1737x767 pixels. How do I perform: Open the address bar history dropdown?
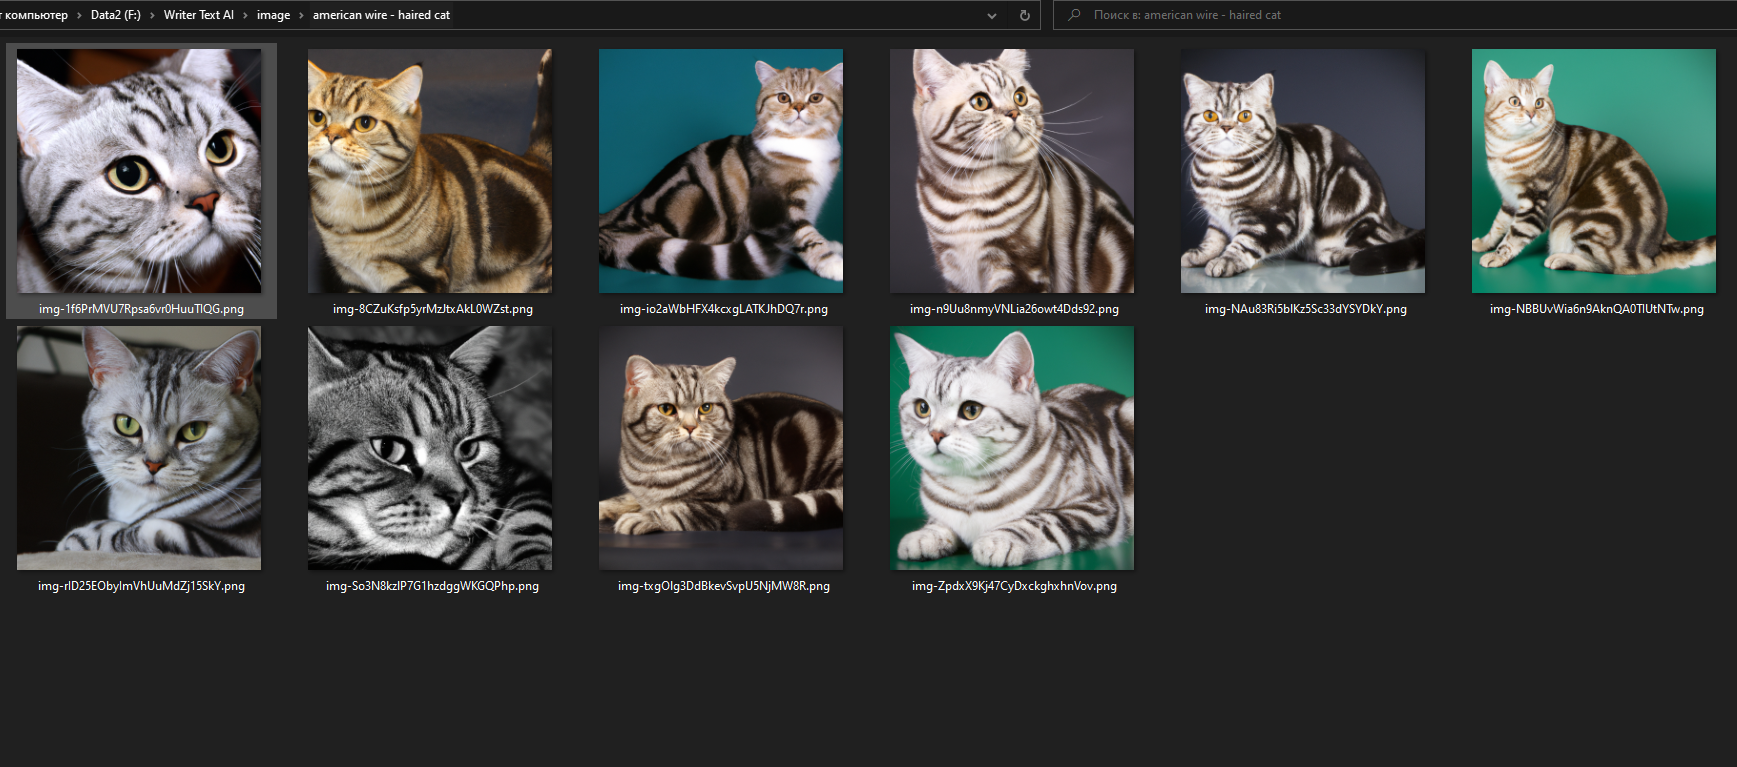pos(991,15)
